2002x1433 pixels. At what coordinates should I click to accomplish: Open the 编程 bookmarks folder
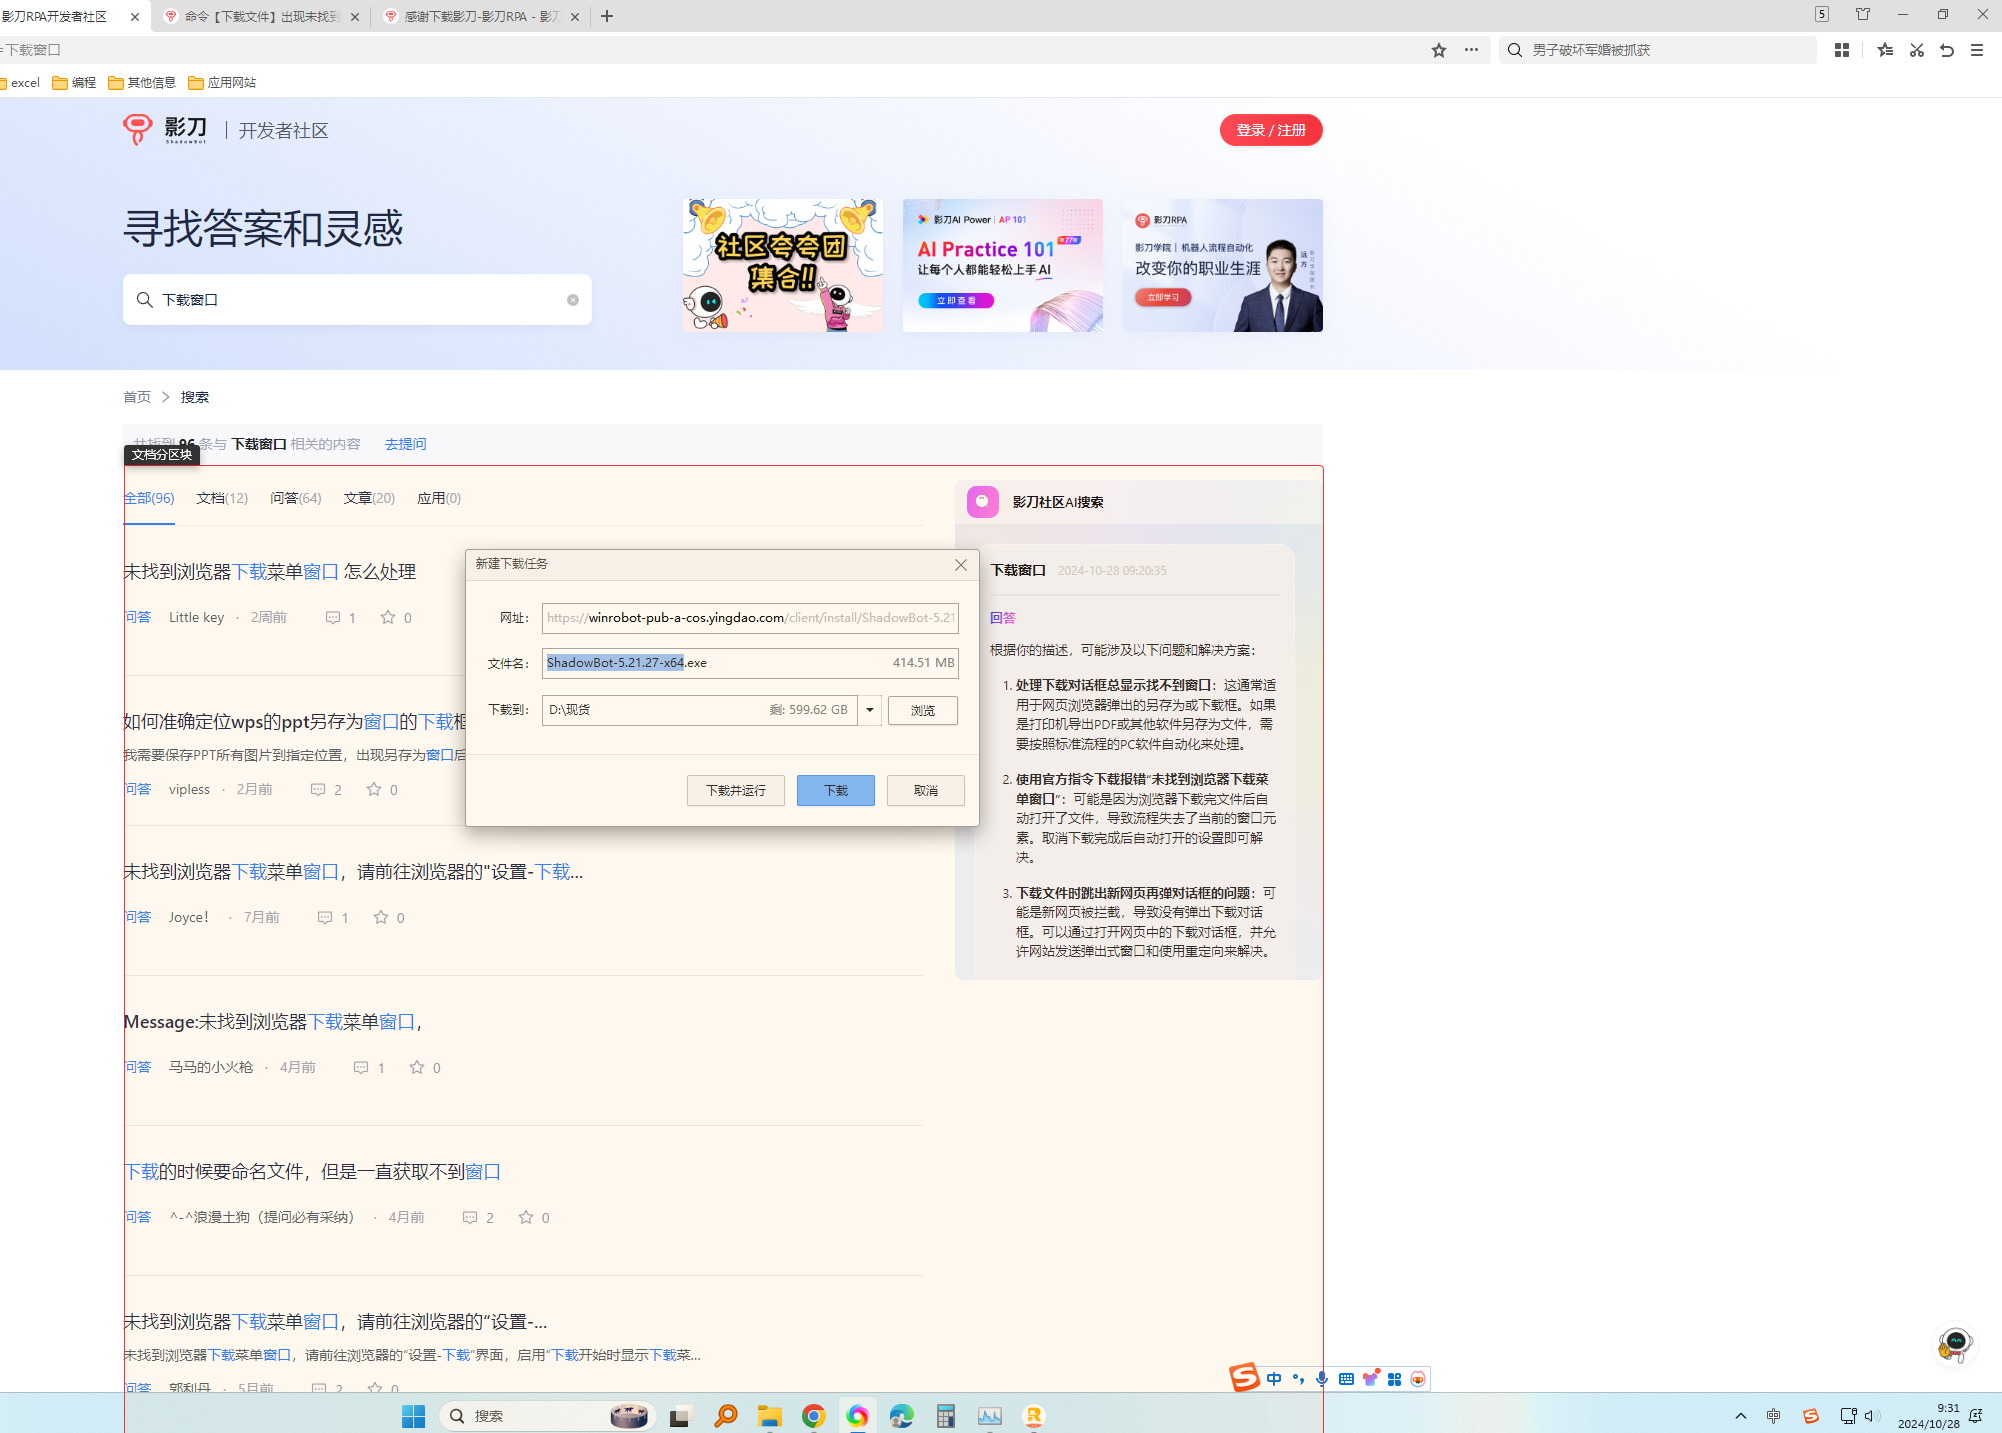75,83
